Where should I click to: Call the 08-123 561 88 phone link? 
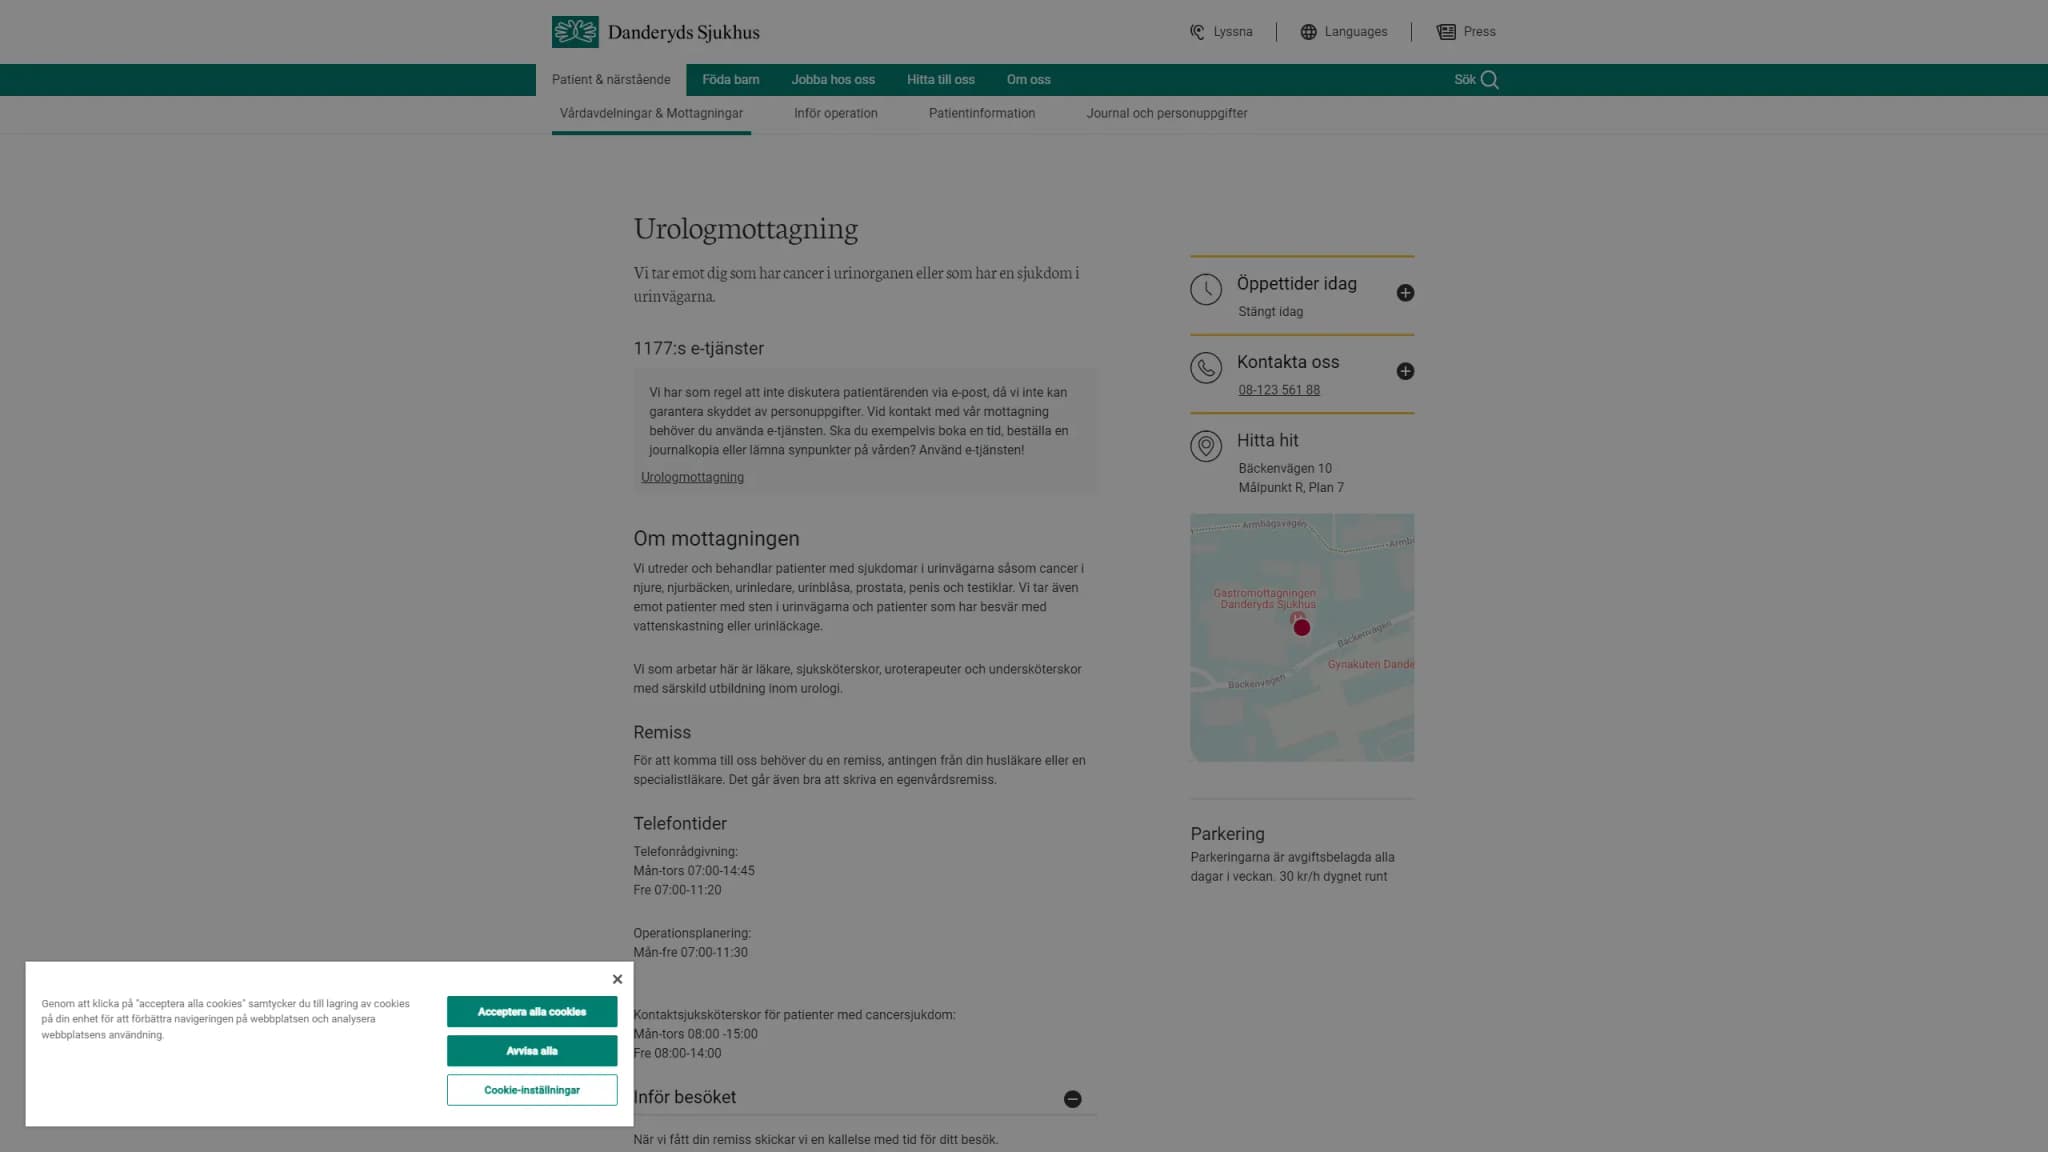tap(1279, 390)
